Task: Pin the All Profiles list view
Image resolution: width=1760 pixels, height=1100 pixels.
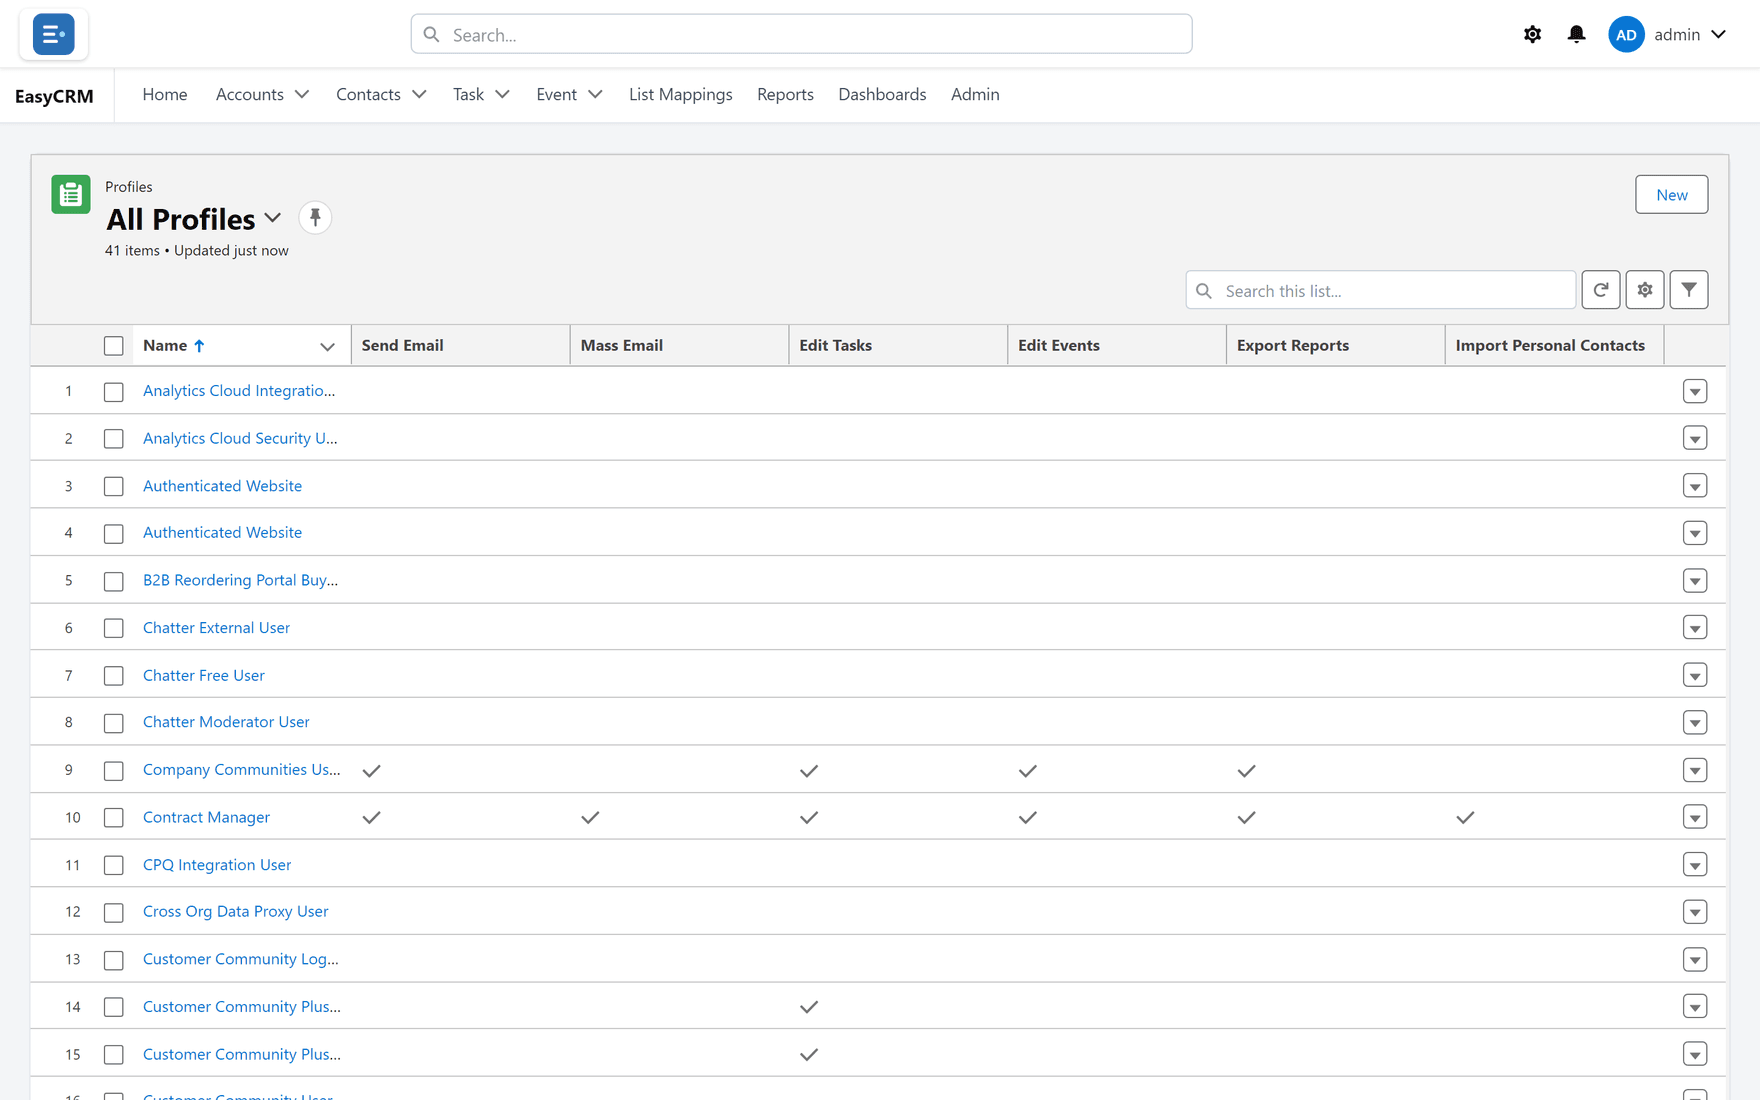Action: (x=315, y=218)
